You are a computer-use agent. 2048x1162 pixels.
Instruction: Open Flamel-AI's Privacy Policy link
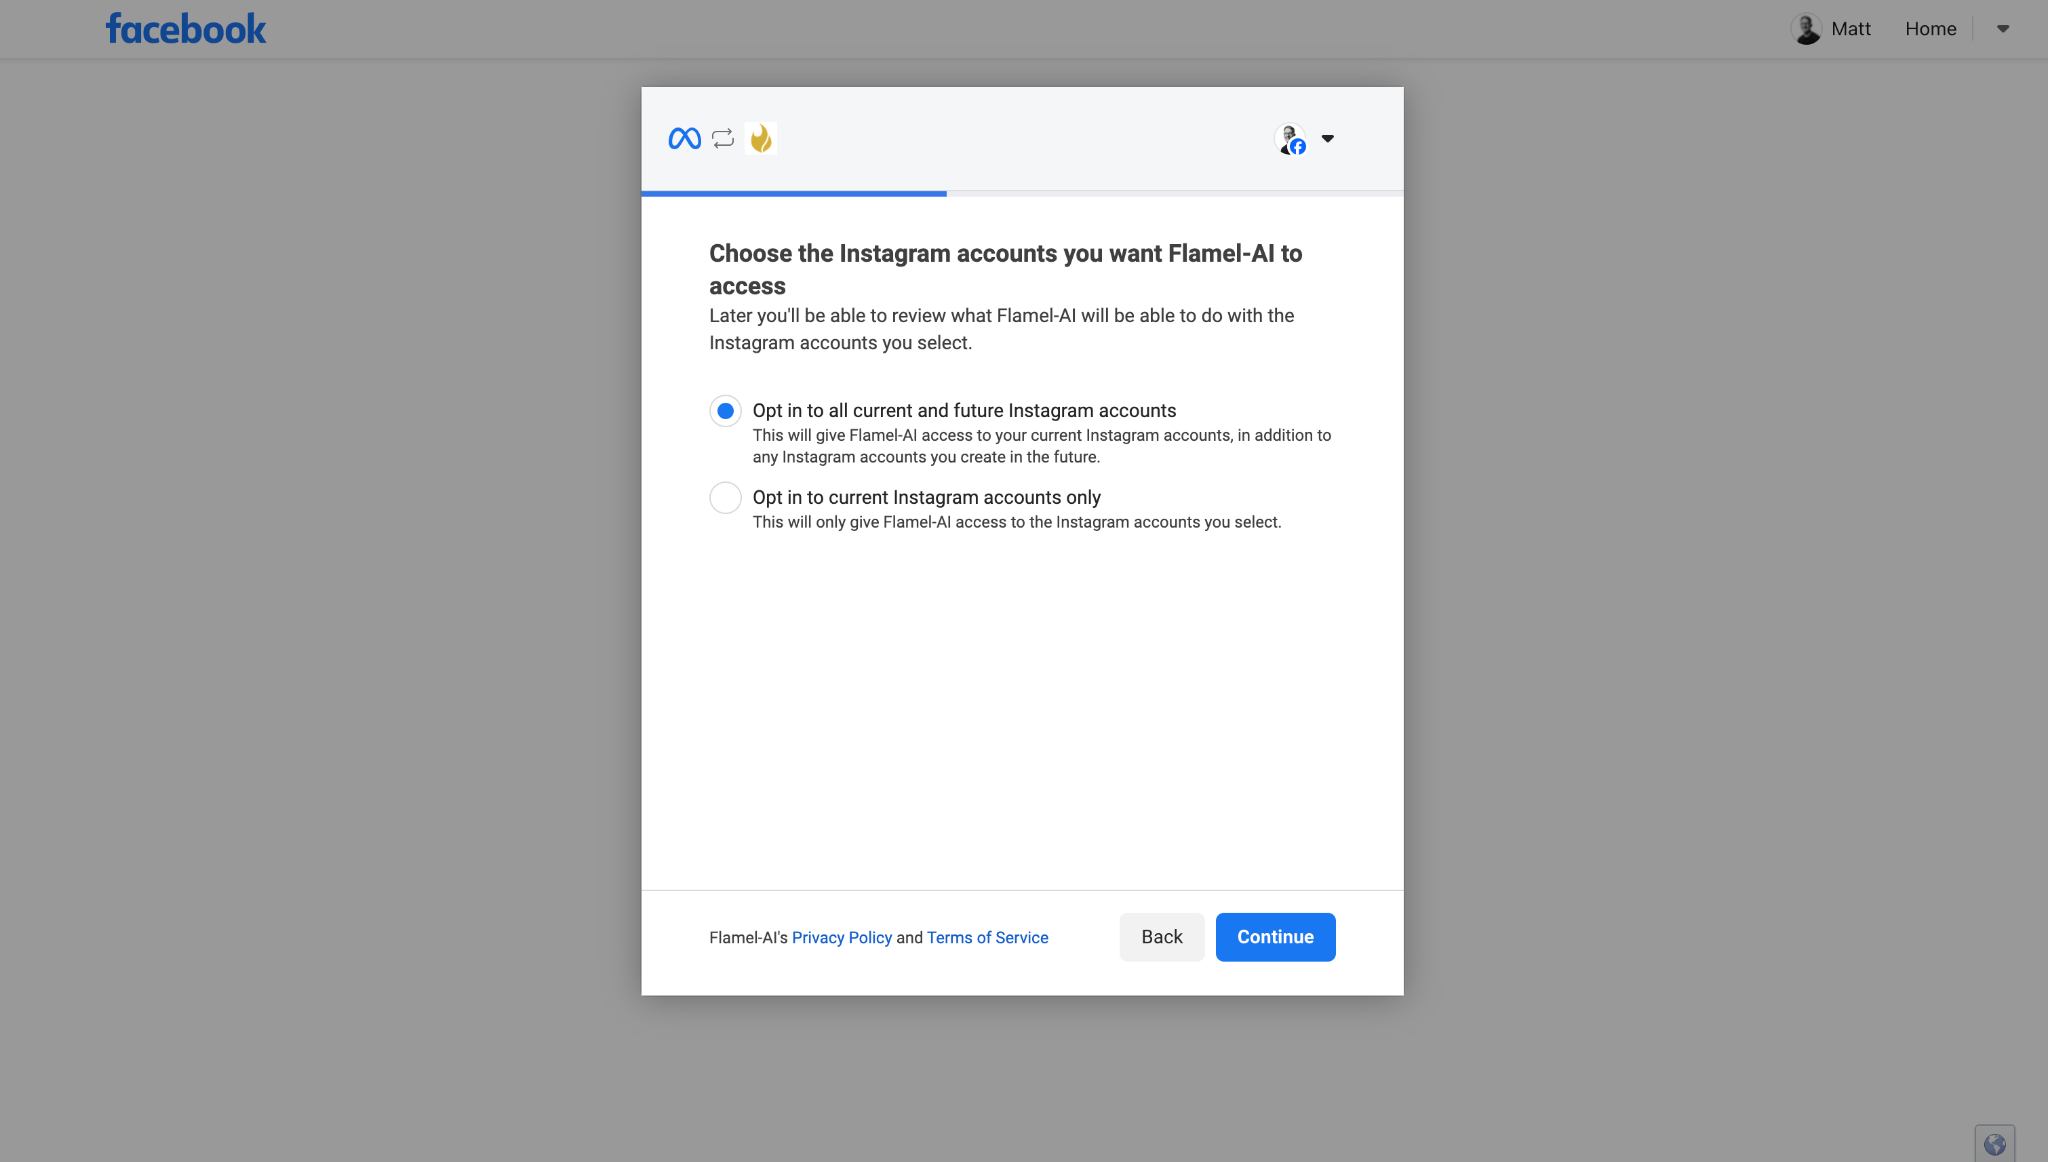(x=842, y=938)
